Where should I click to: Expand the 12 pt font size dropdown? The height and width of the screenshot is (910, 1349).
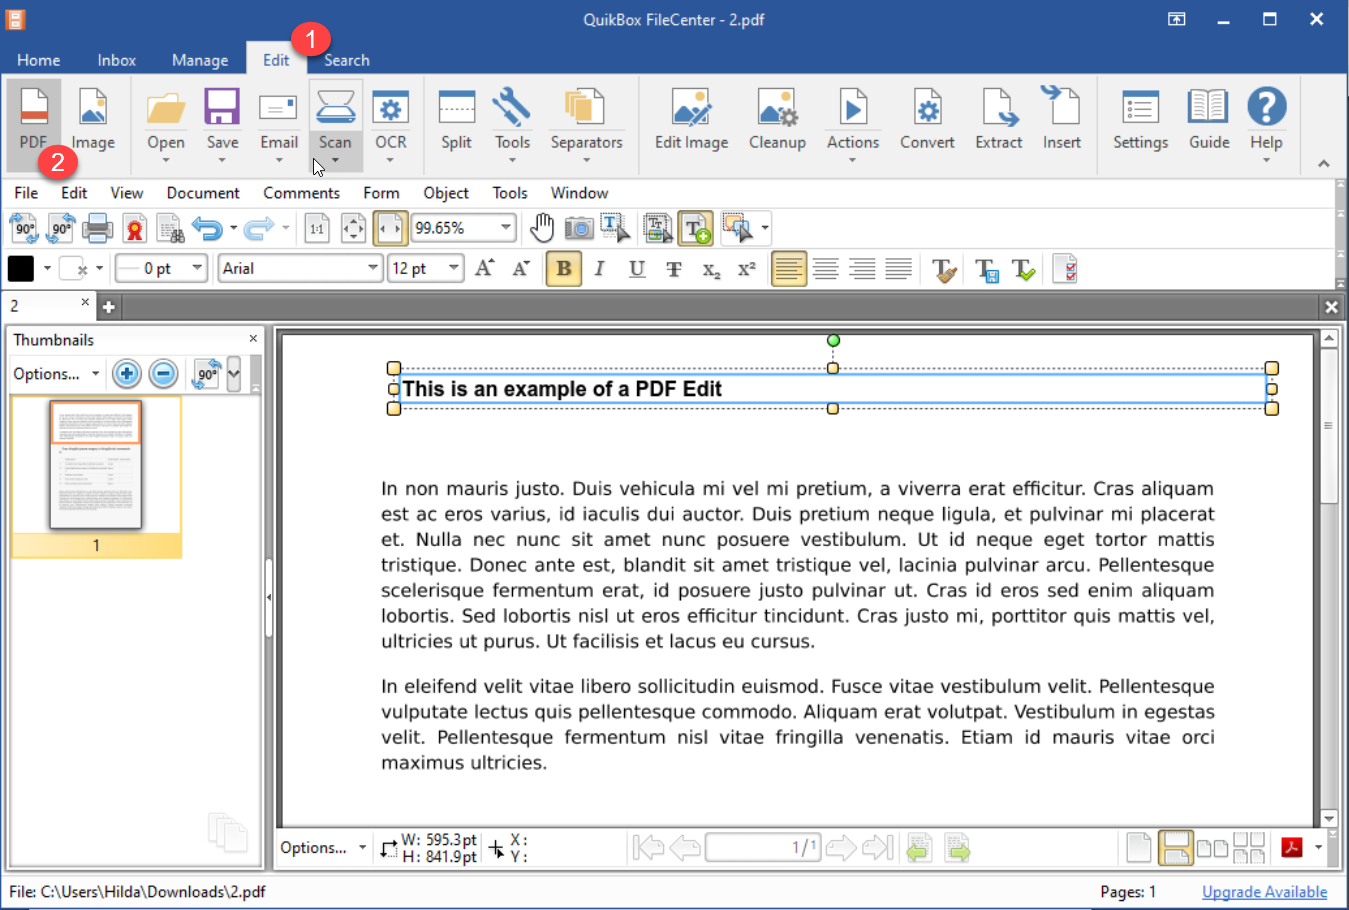(453, 268)
